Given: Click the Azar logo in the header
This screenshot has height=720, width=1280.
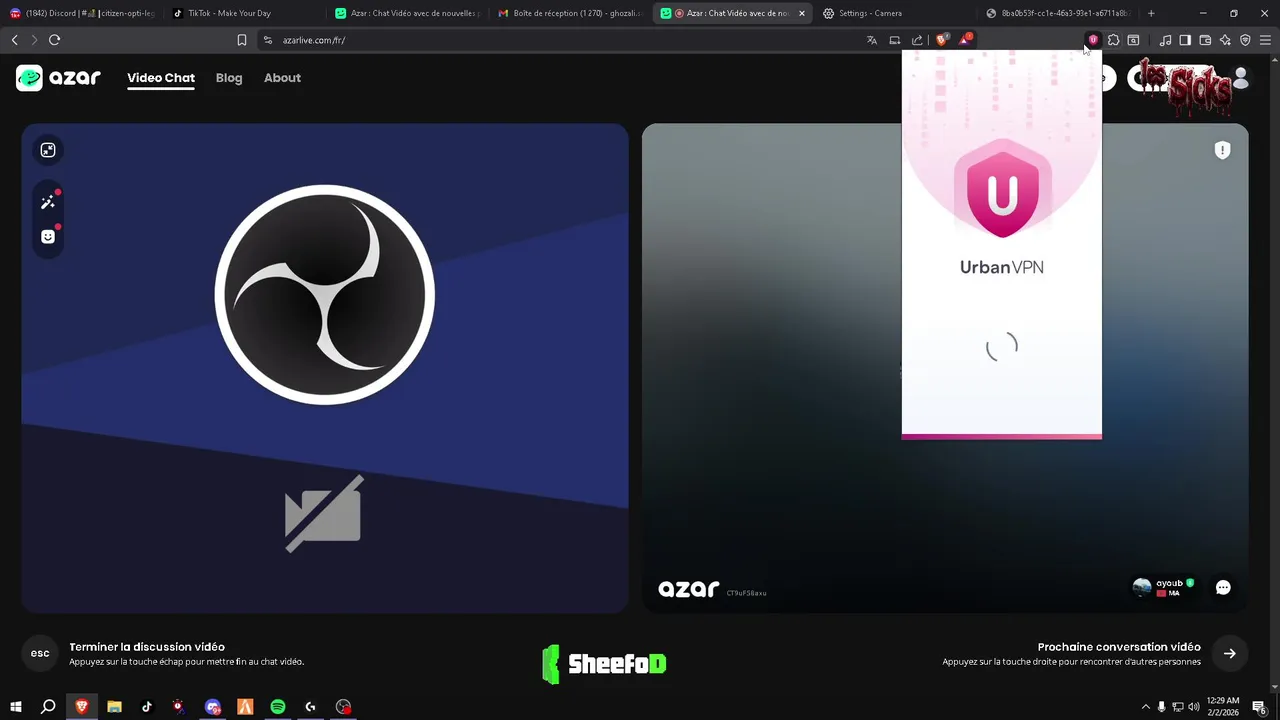Looking at the screenshot, I should tap(58, 78).
